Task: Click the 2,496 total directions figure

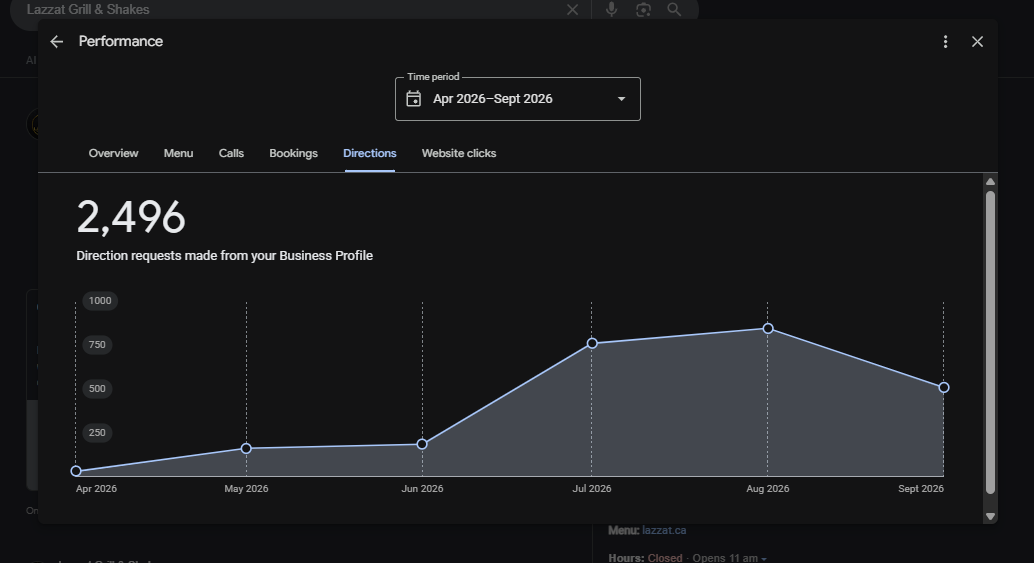Action: (x=131, y=217)
